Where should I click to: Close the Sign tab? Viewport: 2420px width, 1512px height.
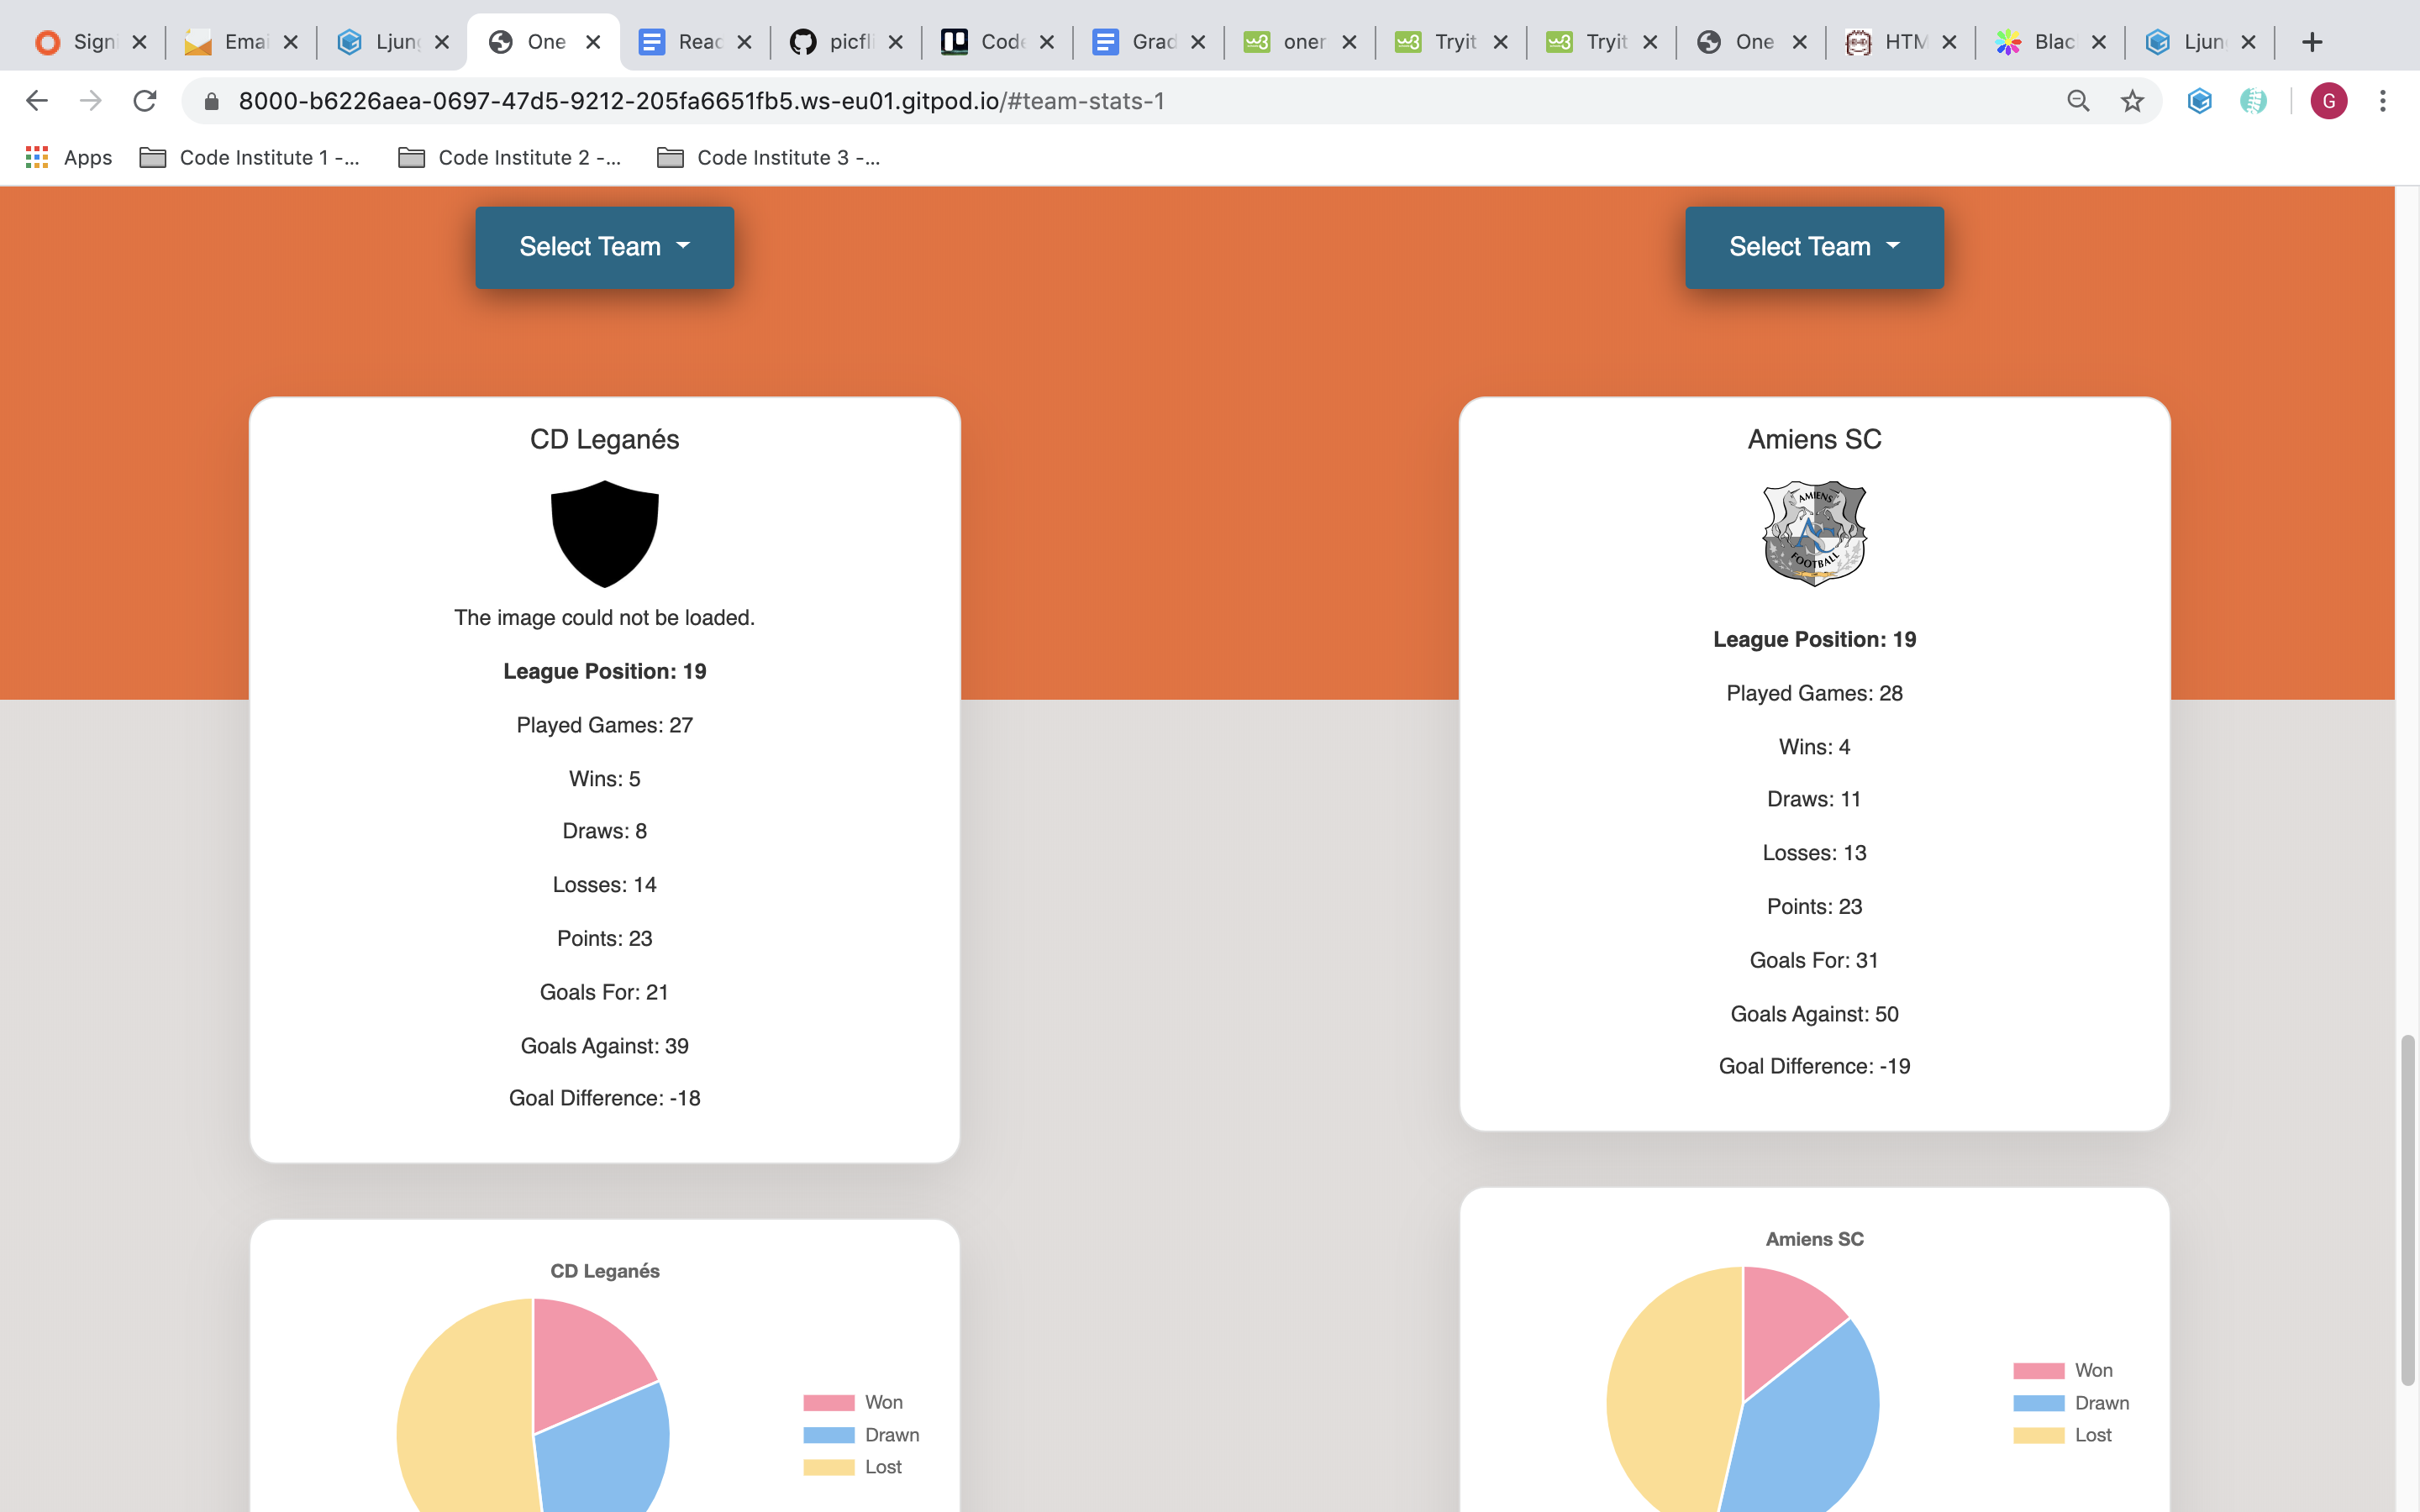pos(140,42)
